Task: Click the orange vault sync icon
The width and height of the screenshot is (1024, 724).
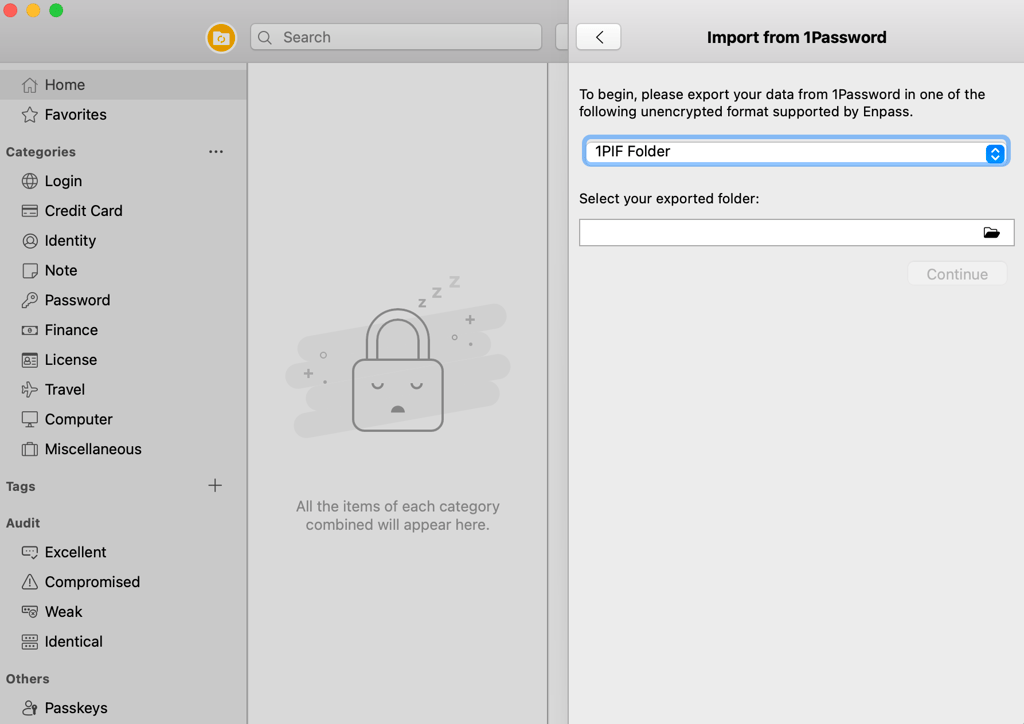Action: click(x=221, y=38)
